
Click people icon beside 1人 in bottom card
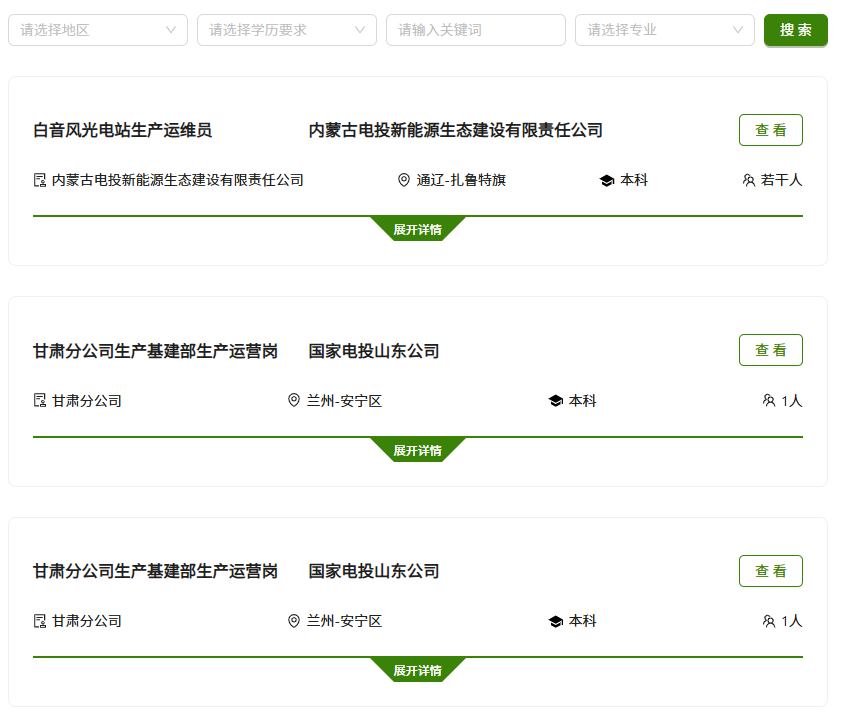(x=769, y=621)
